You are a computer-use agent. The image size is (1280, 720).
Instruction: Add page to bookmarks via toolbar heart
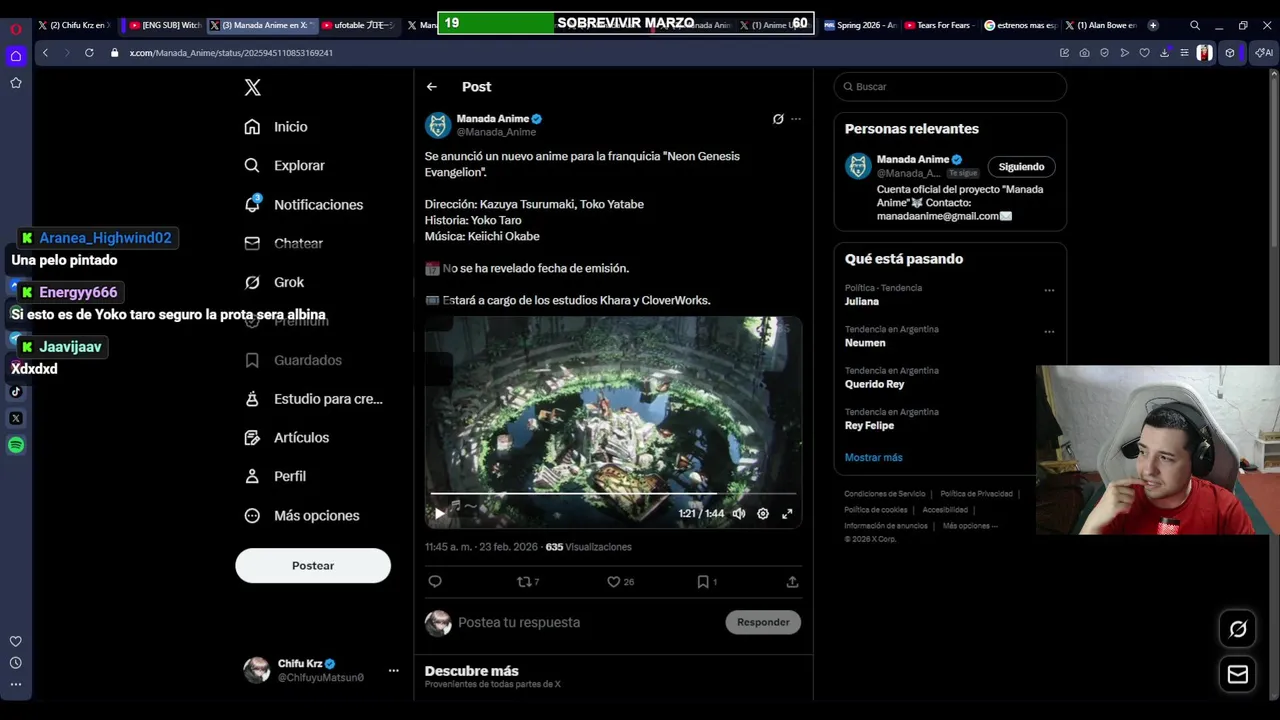[1144, 53]
